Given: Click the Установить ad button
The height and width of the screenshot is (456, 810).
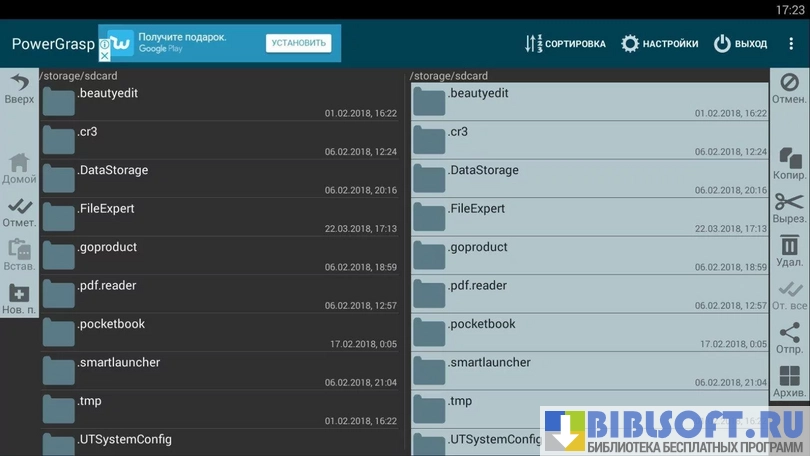Looking at the screenshot, I should 298,43.
